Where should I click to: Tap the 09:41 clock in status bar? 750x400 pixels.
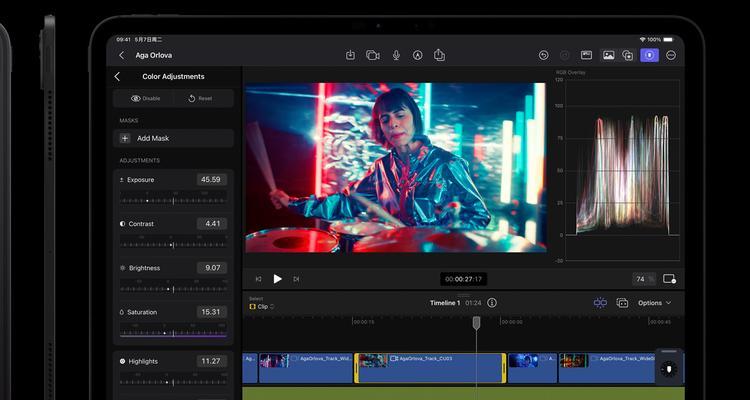pyautogui.click(x=123, y=39)
